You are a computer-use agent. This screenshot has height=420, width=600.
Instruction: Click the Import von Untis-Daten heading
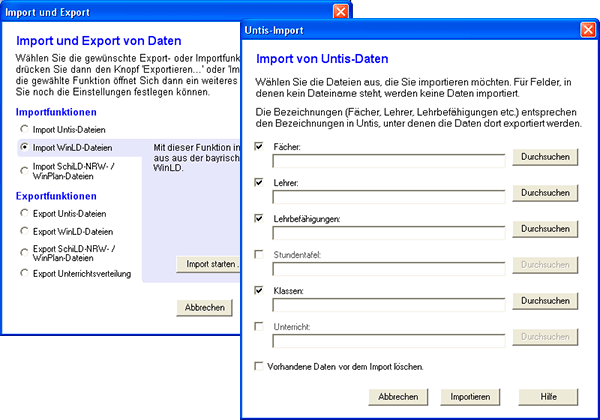point(322,59)
